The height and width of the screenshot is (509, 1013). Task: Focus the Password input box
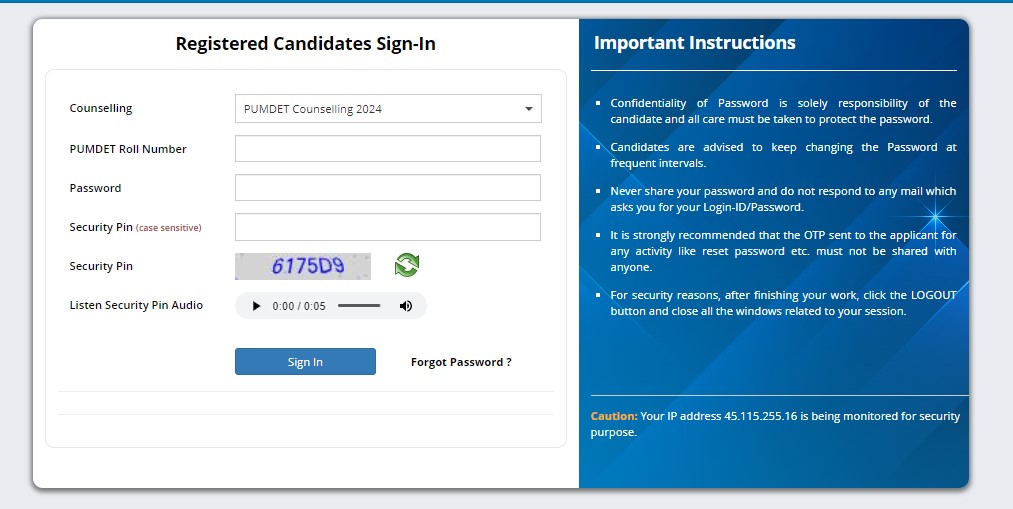pos(388,188)
